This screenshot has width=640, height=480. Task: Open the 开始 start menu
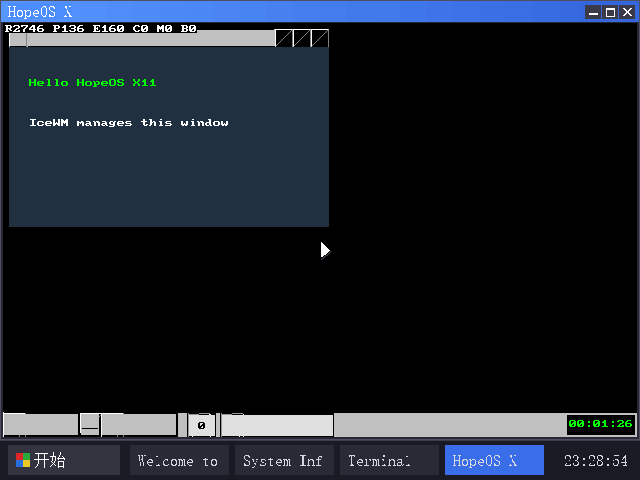click(x=64, y=460)
